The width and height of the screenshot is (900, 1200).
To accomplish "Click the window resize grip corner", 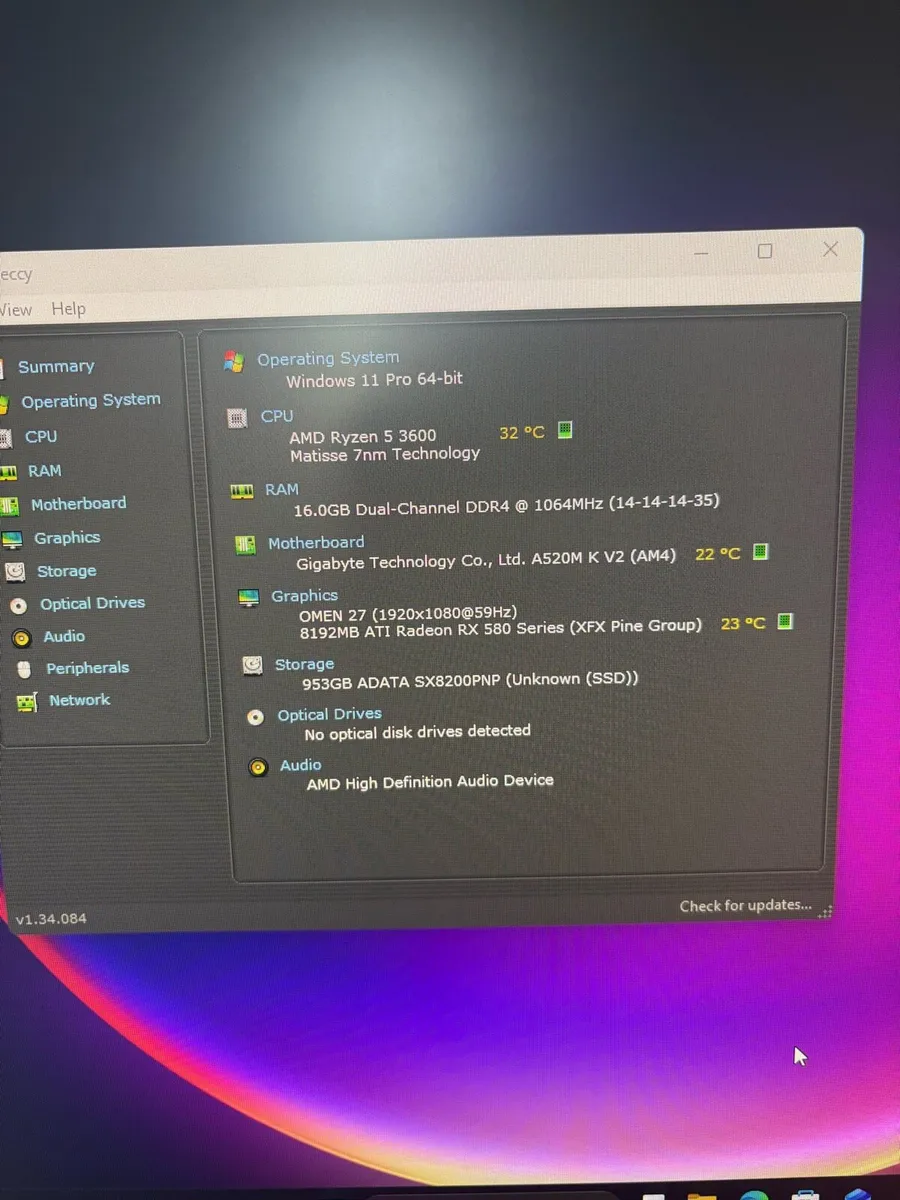I will pos(826,911).
